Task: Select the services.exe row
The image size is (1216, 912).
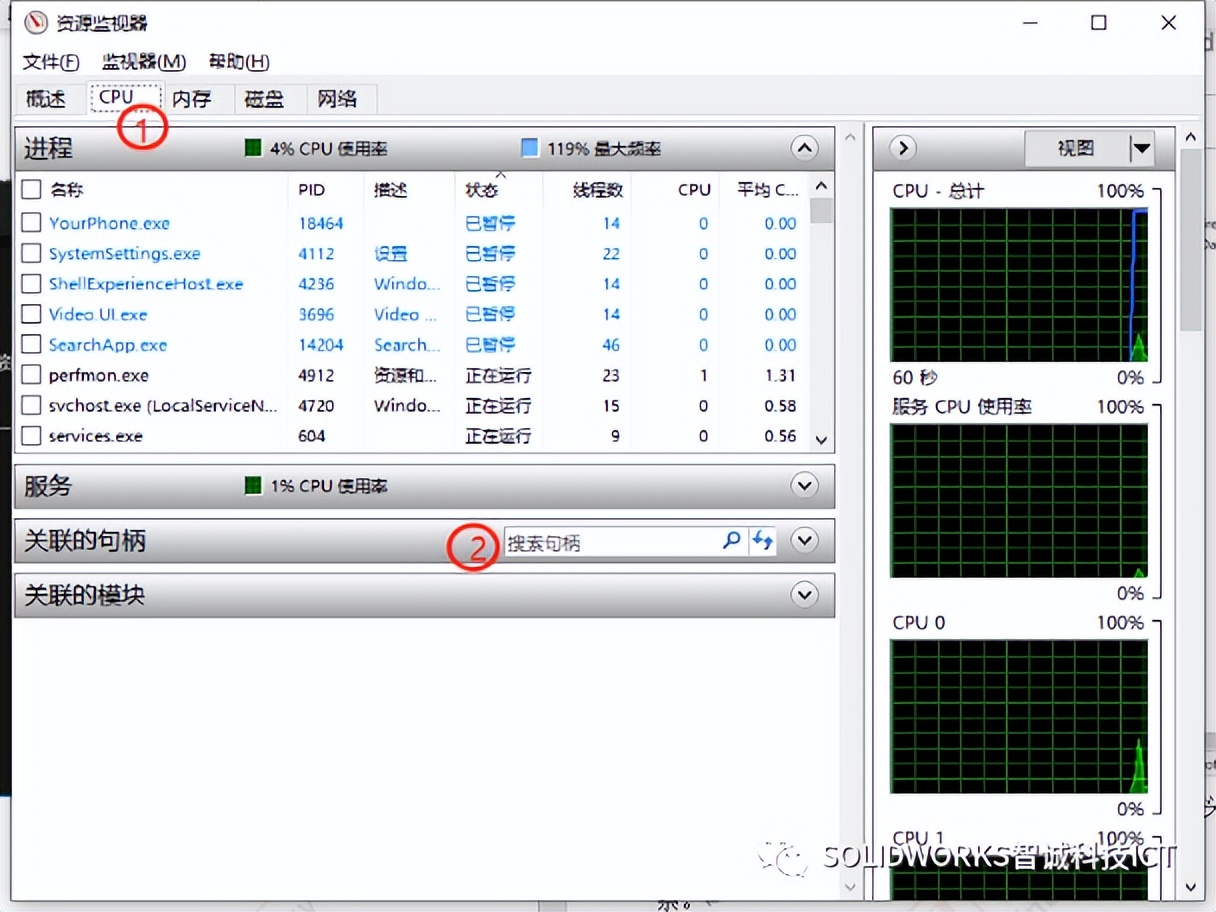Action: [412, 436]
